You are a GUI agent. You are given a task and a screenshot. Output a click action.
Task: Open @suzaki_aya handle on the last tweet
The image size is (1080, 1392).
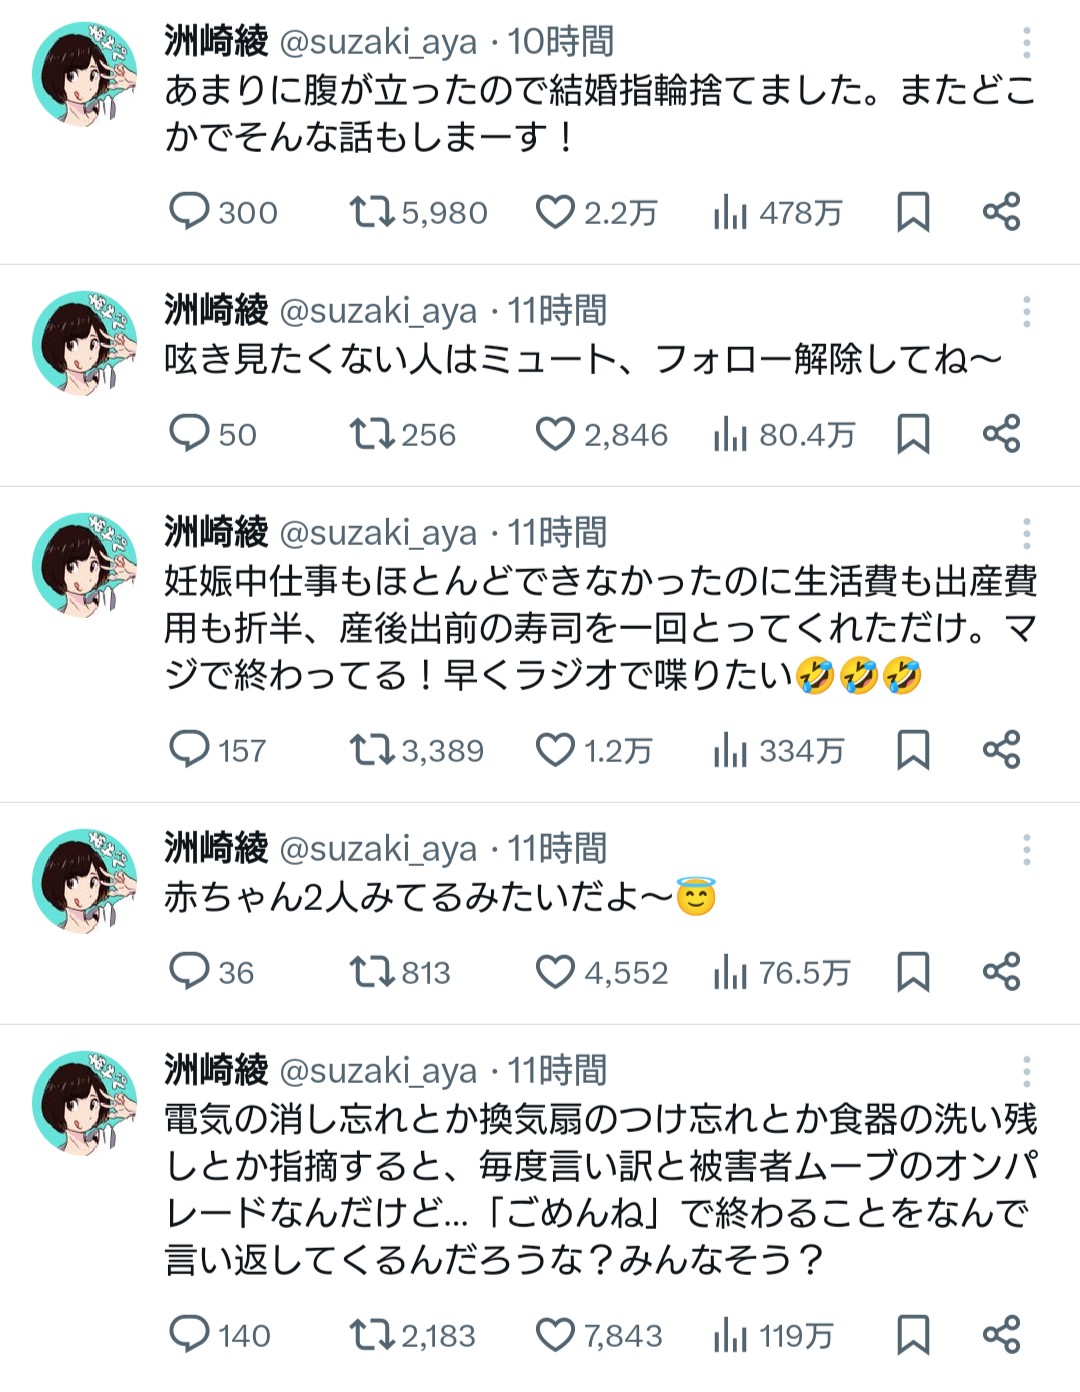coord(378,1071)
